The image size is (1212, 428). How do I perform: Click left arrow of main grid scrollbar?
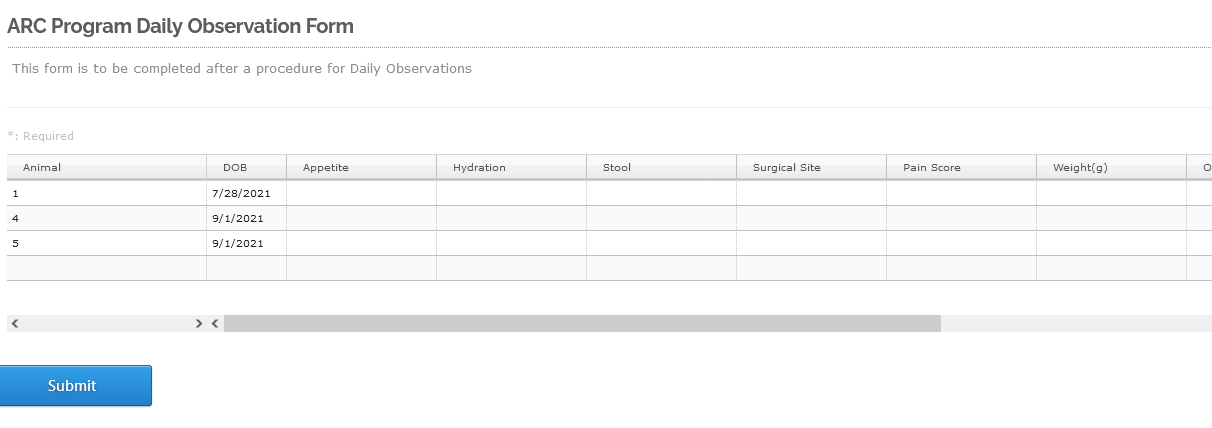(215, 324)
